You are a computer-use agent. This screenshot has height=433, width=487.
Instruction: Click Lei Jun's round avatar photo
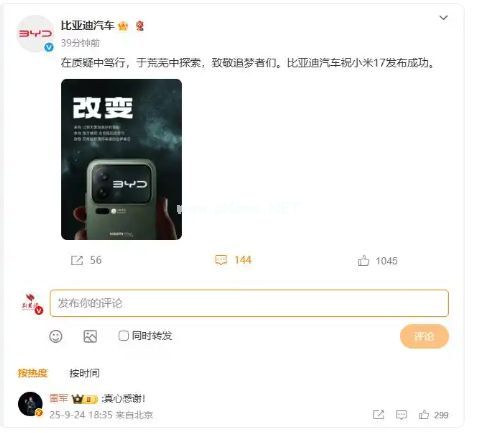click(30, 404)
